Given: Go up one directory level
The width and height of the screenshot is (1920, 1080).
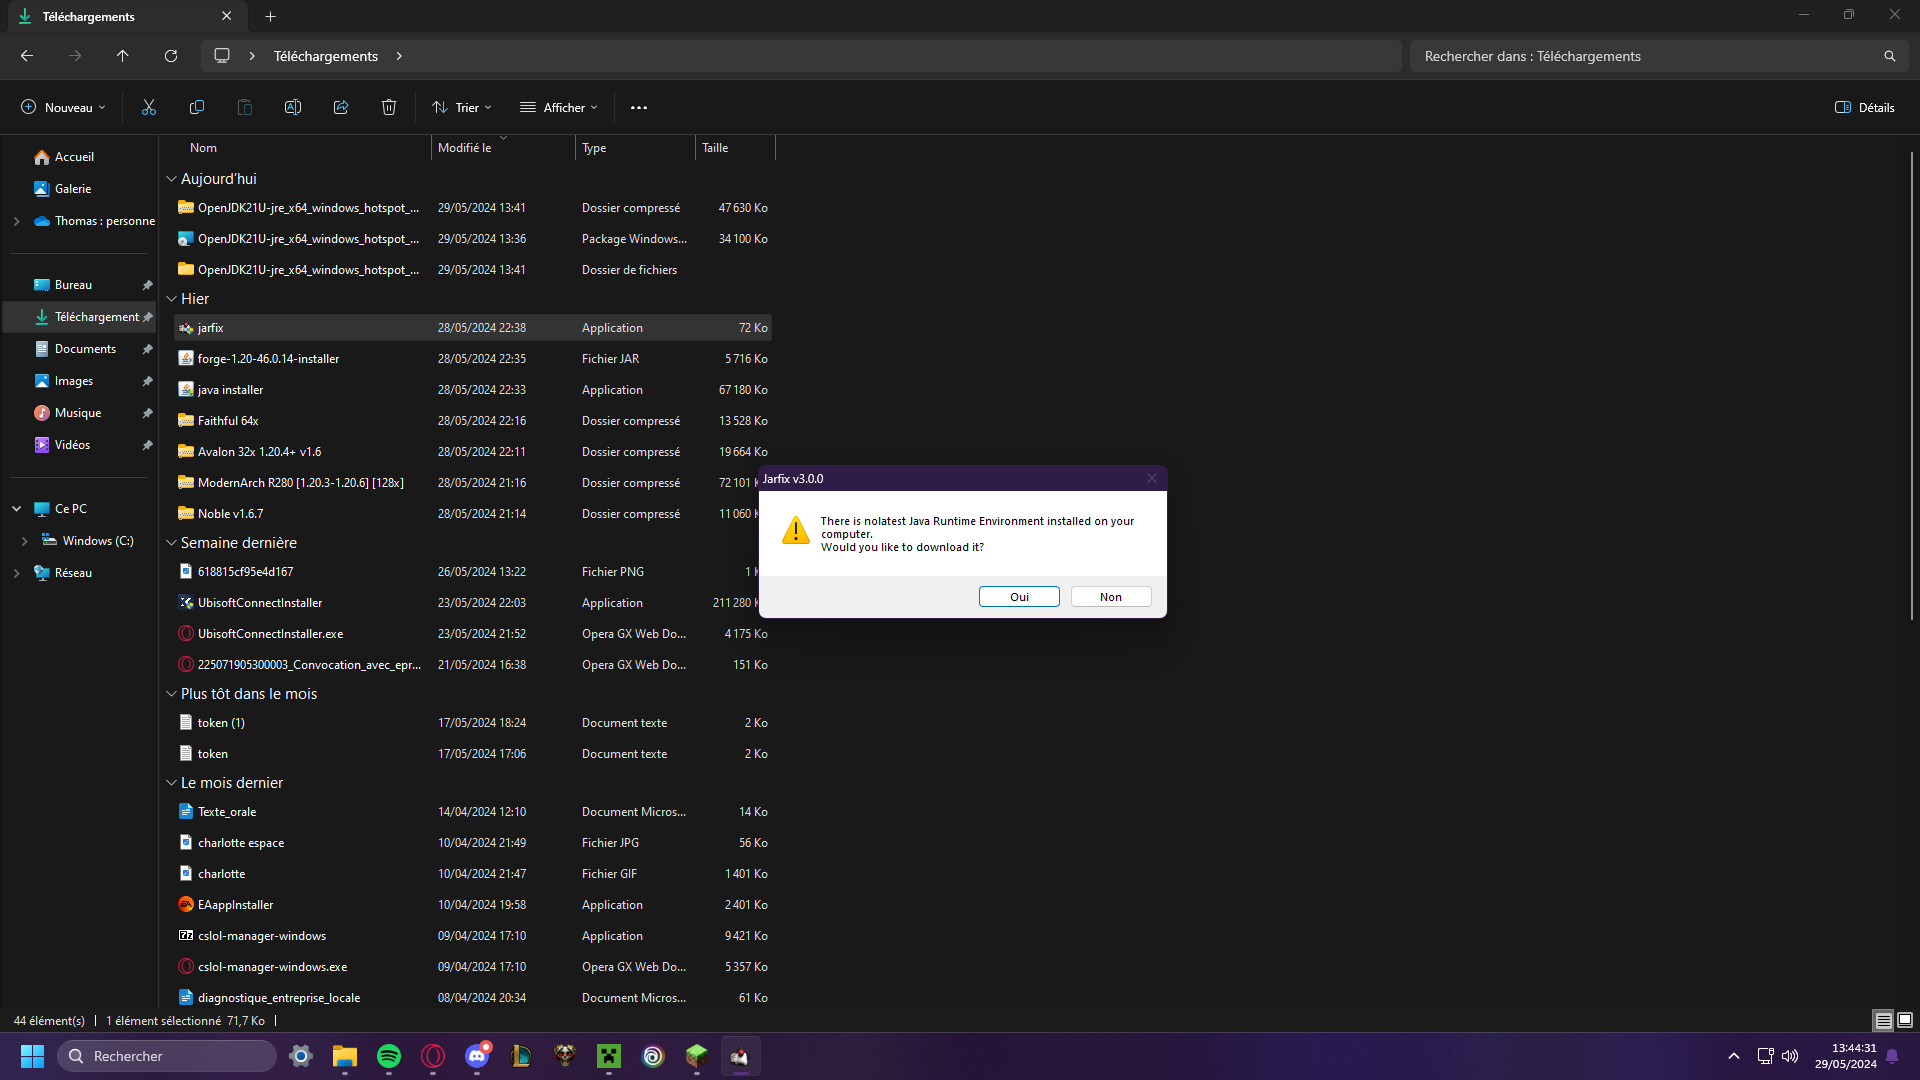Looking at the screenshot, I should (x=123, y=56).
